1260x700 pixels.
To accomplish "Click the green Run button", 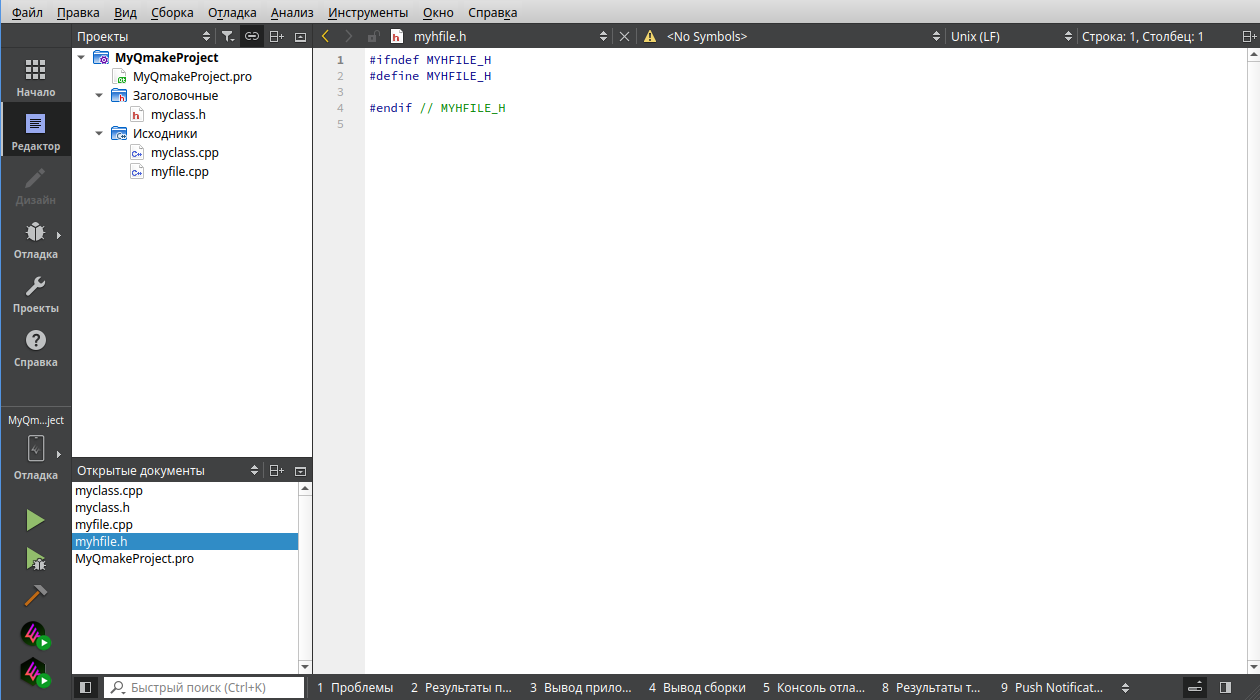I will (x=35, y=520).
